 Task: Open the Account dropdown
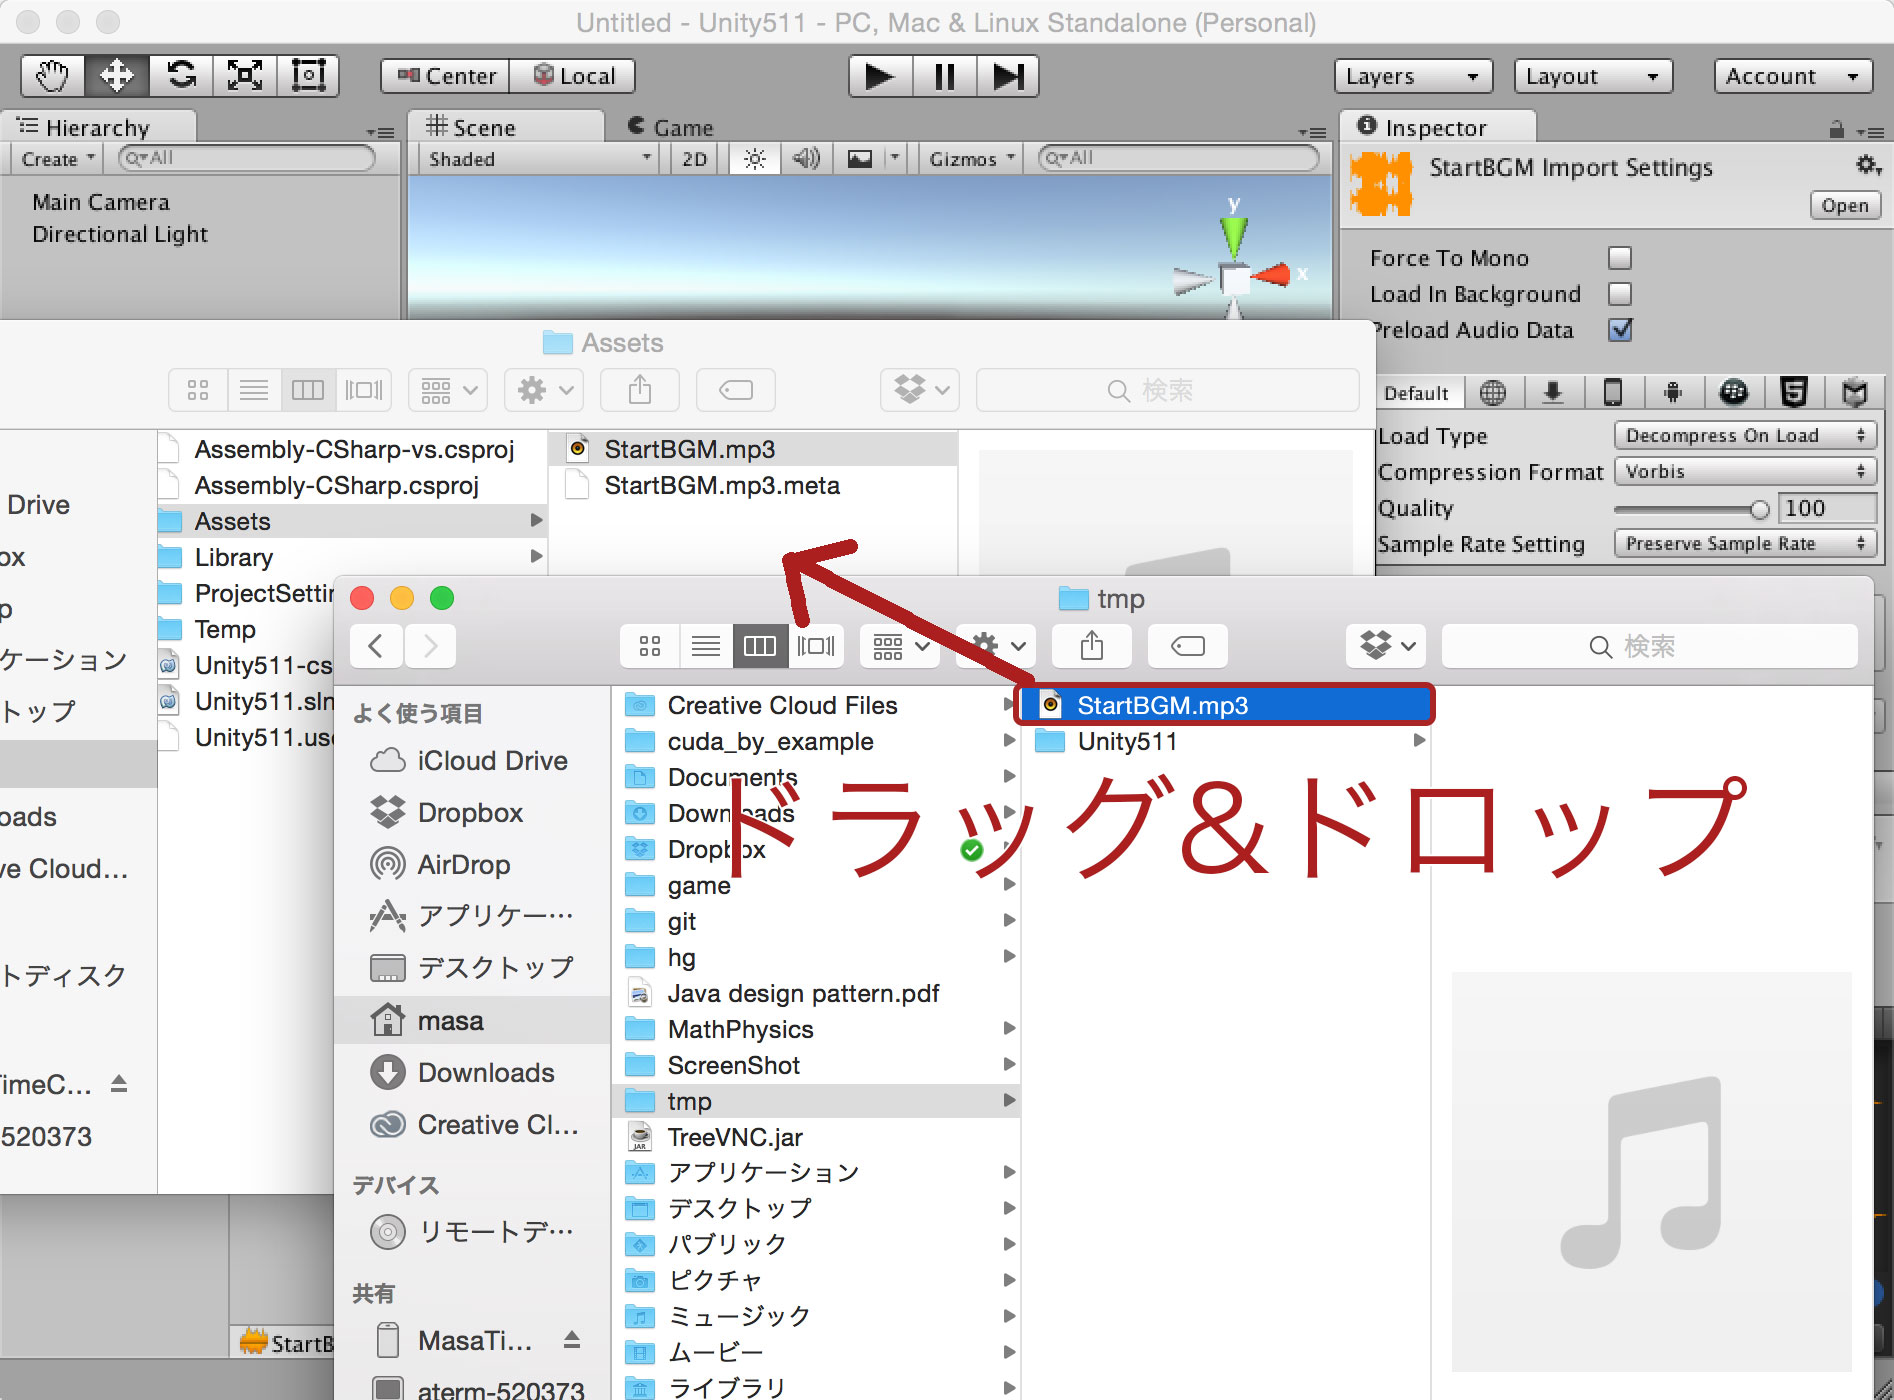coord(1793,76)
